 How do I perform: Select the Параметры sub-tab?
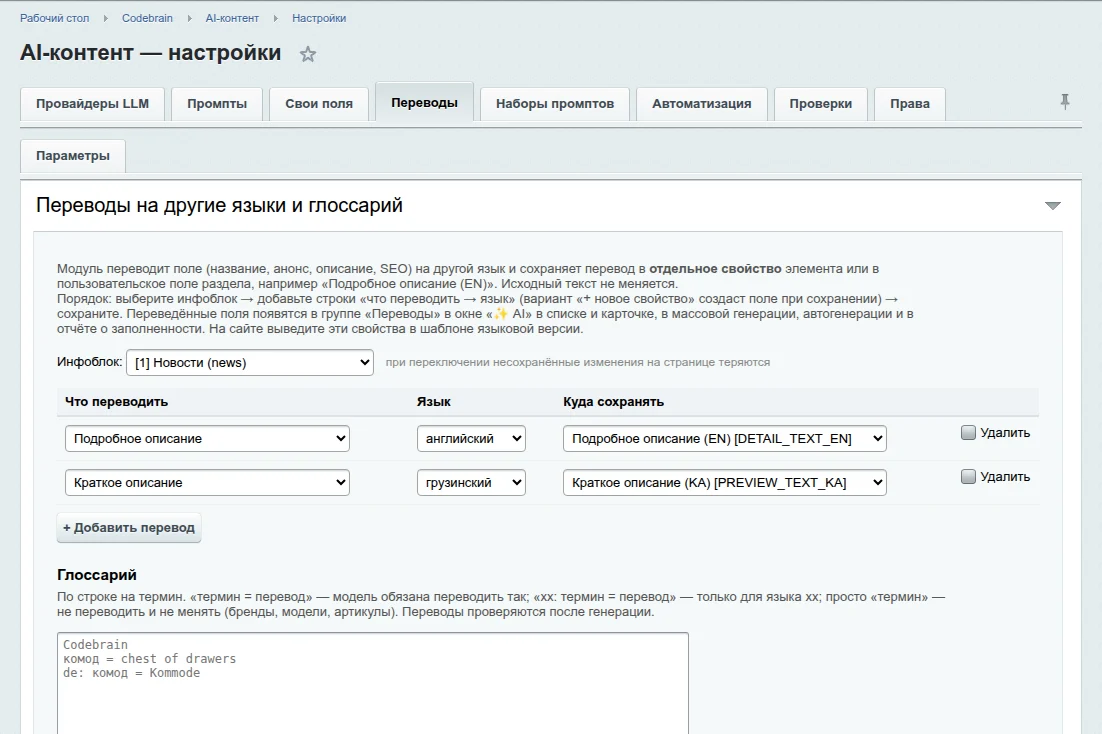pos(73,156)
